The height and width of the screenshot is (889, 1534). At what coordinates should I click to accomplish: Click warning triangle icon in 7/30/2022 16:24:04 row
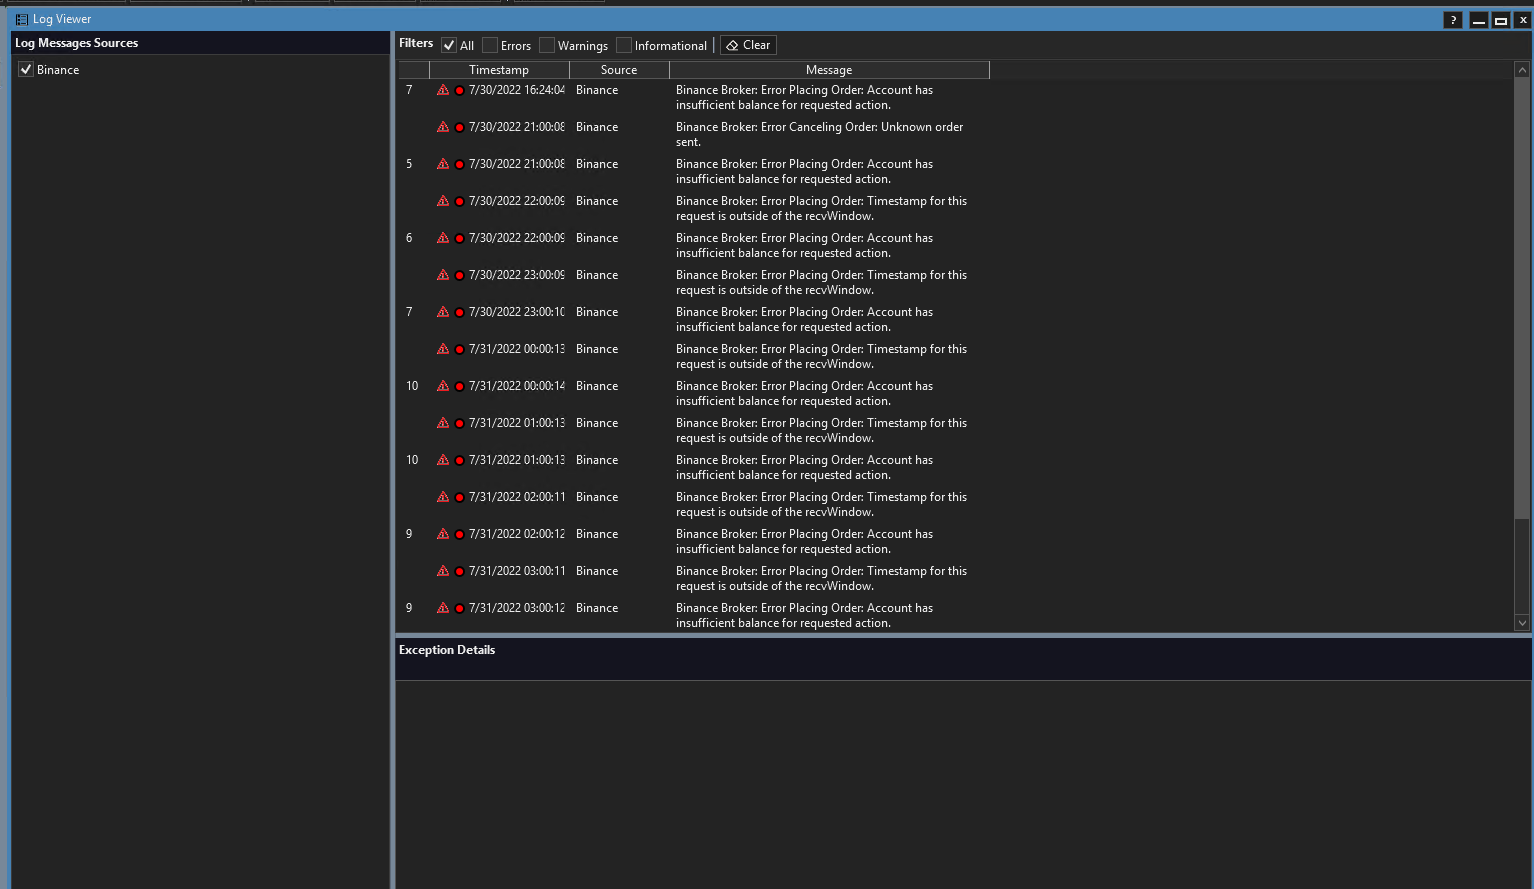pyautogui.click(x=443, y=90)
